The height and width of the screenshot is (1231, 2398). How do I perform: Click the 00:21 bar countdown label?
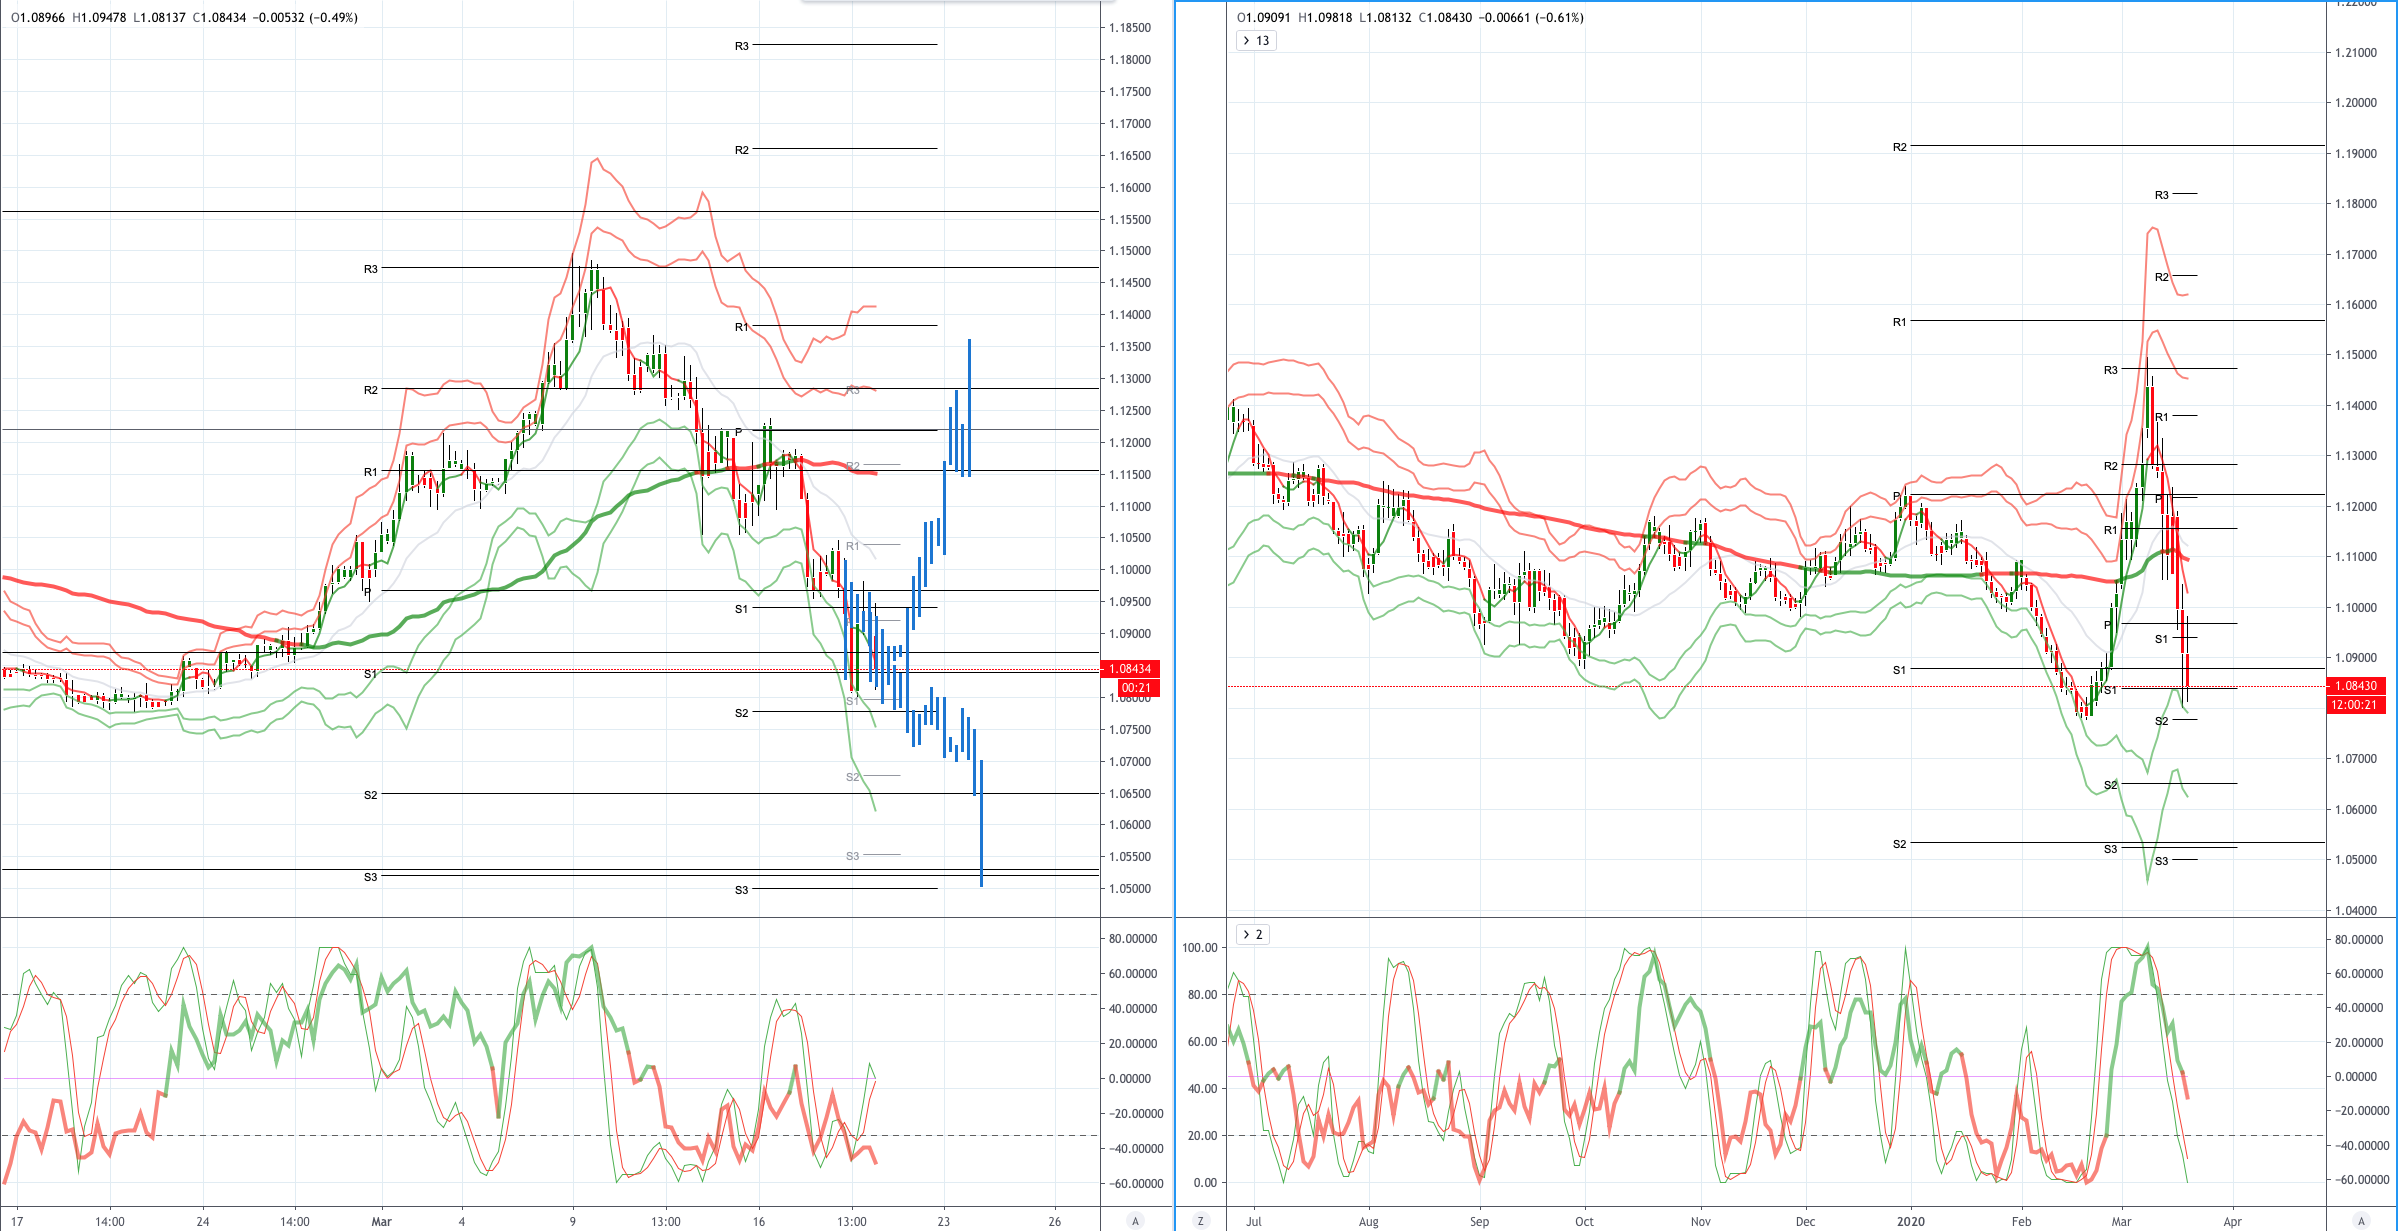click(x=1135, y=688)
